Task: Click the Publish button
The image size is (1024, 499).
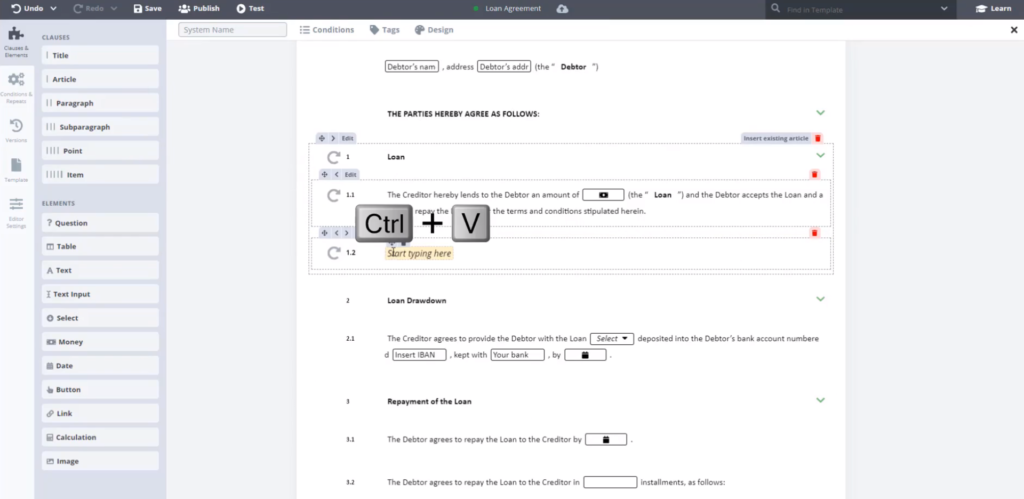Action: [199, 8]
